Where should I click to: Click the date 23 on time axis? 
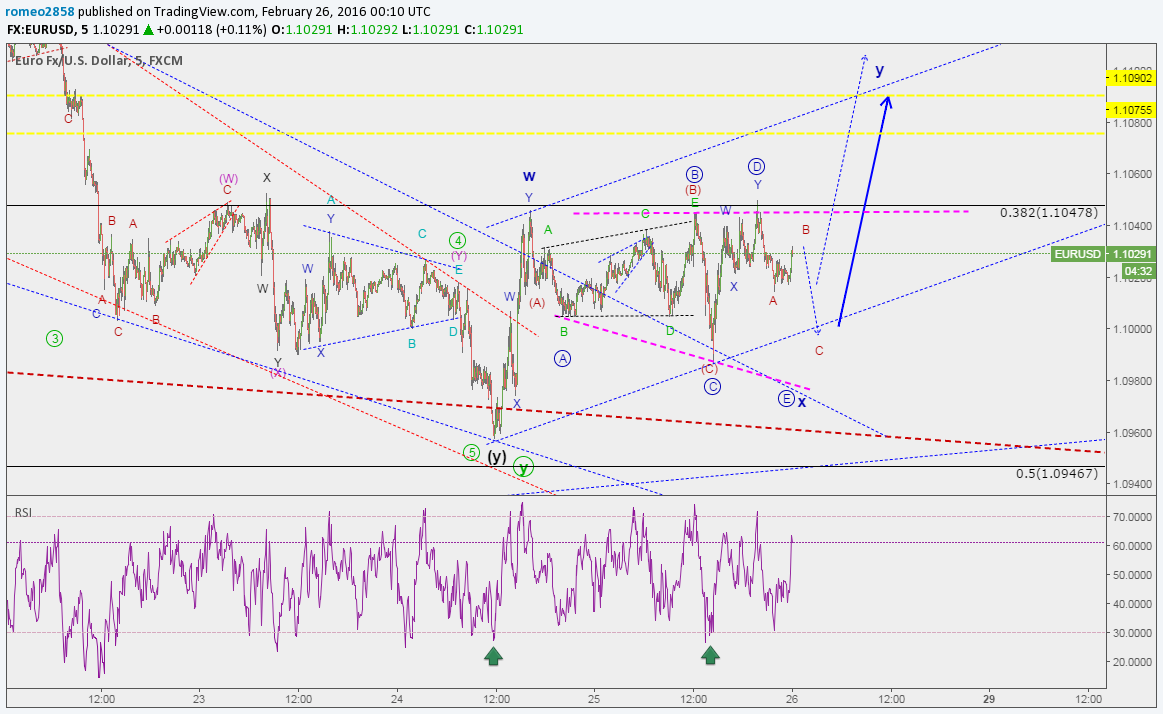coord(198,698)
